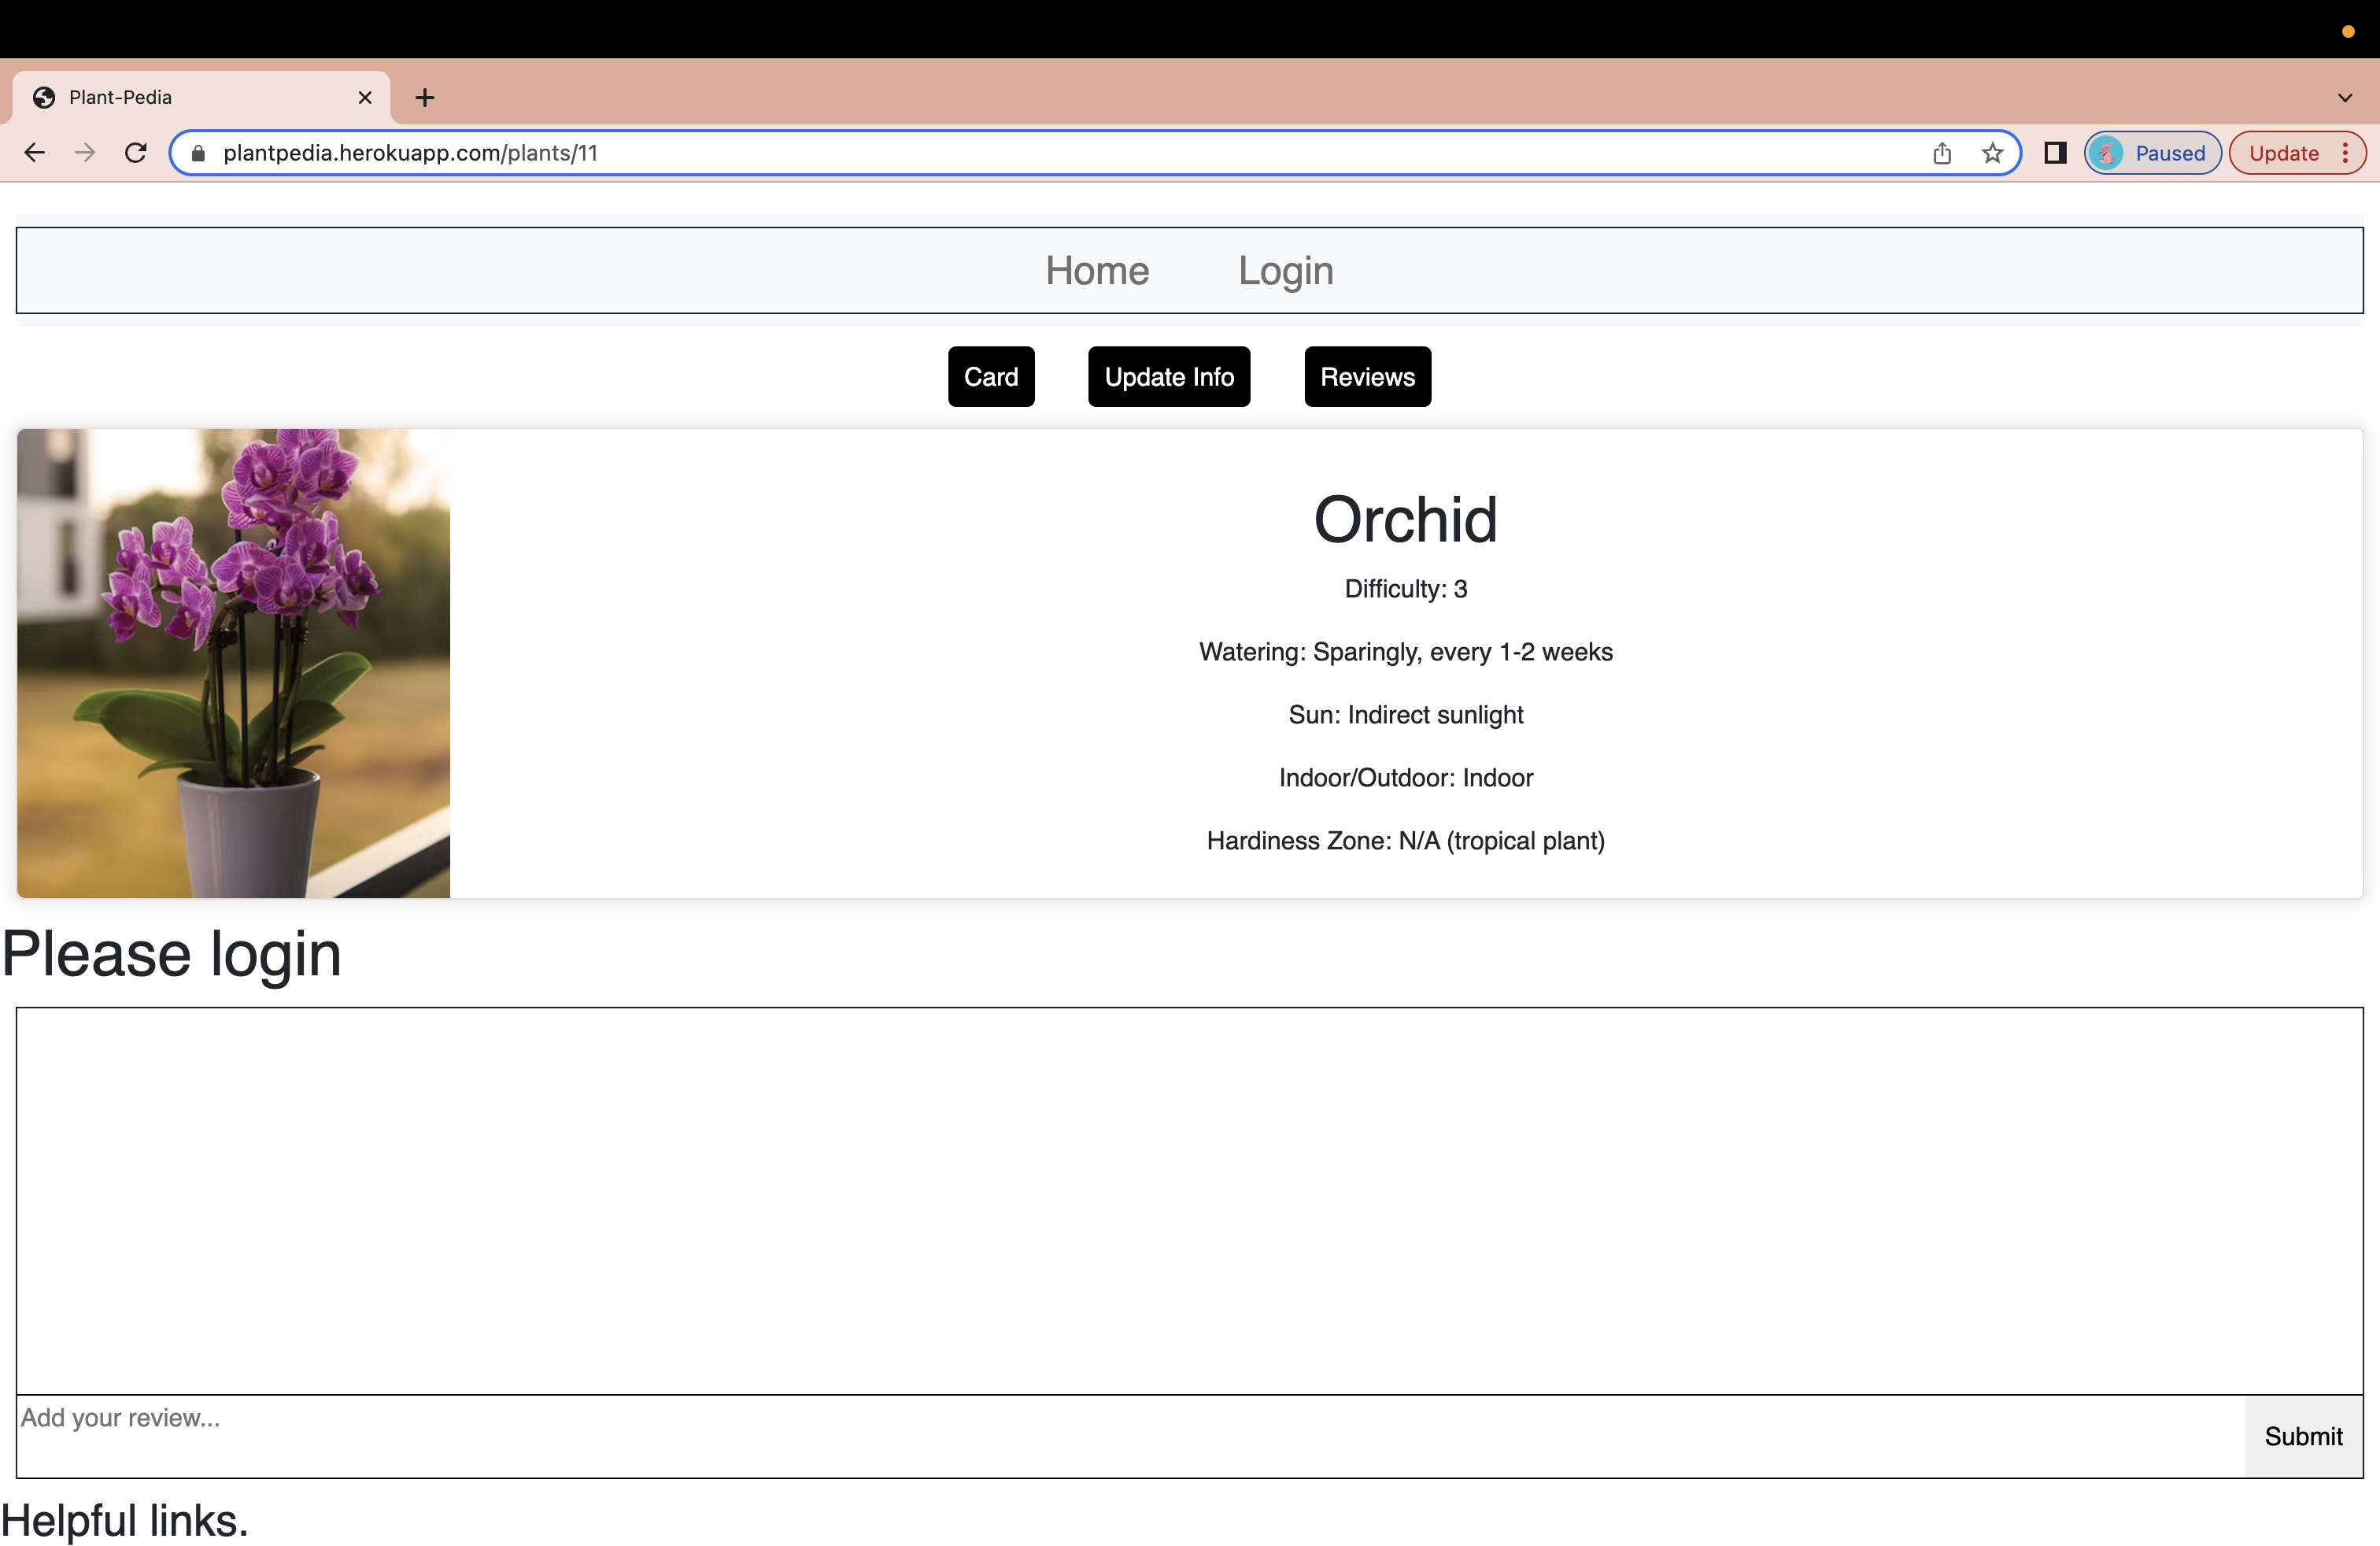The height and width of the screenshot is (1546, 2380).
Task: Click the address bar URL
Action: click(x=410, y=153)
